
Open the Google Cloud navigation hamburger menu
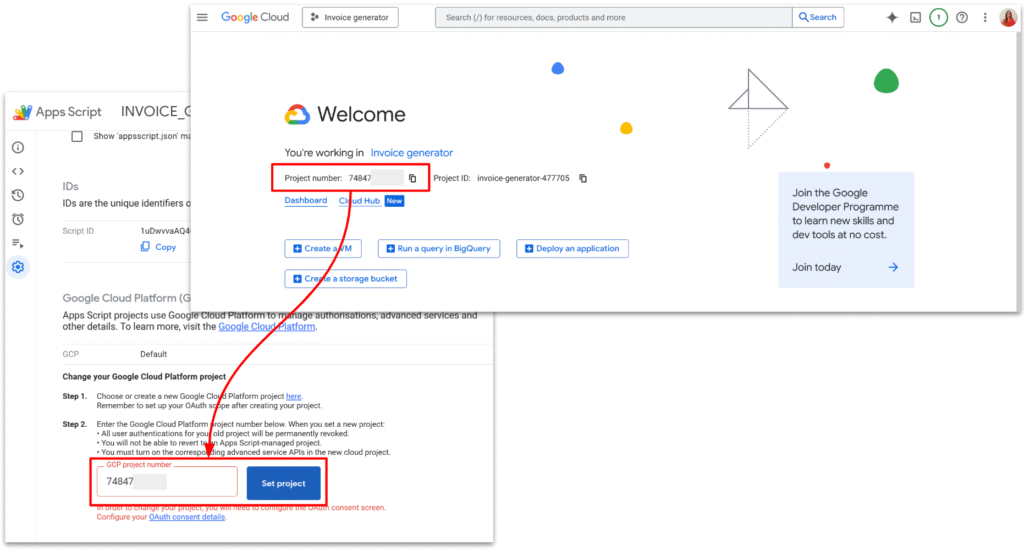coord(203,17)
